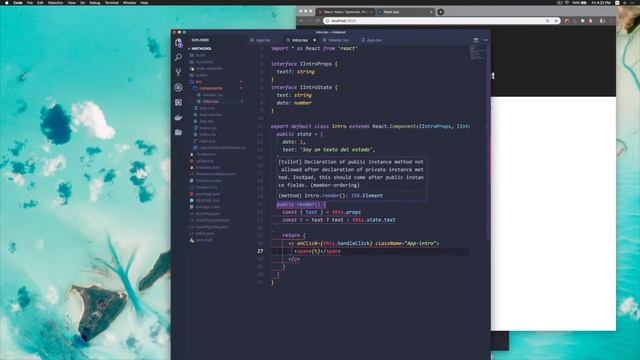Click the tslint member-ordering hover message

pos(351,173)
